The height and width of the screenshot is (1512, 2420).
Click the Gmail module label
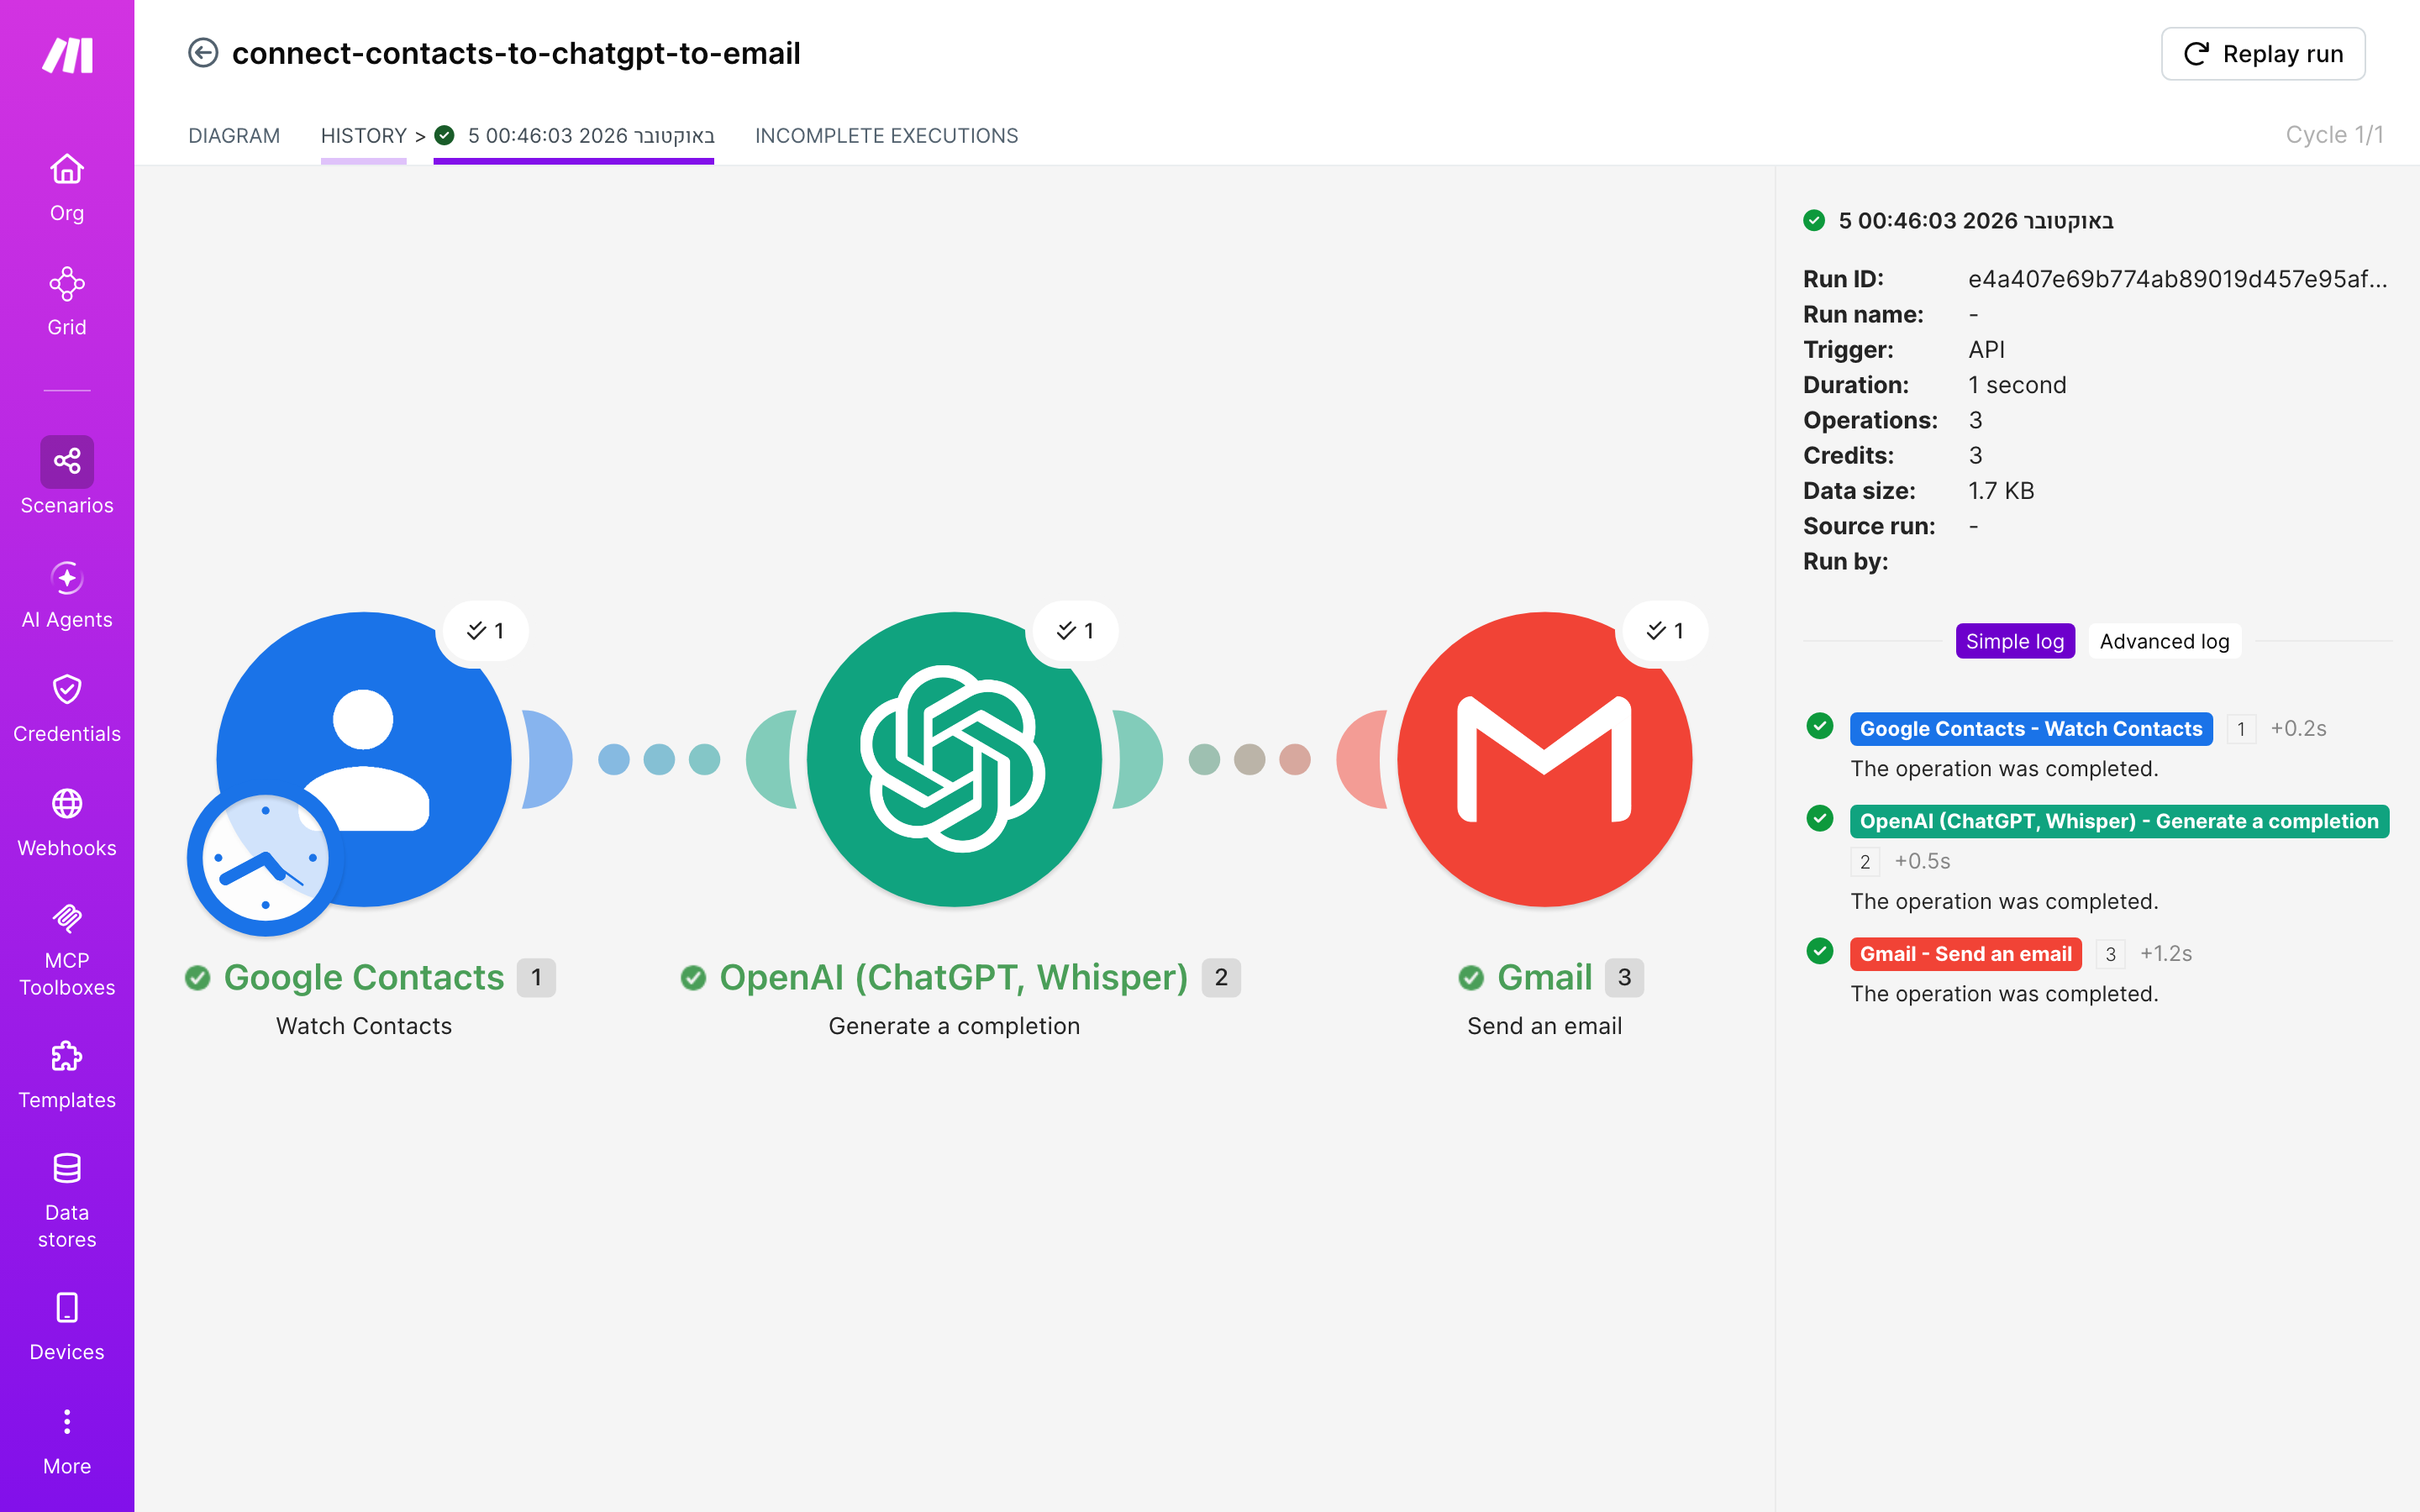(1544, 977)
